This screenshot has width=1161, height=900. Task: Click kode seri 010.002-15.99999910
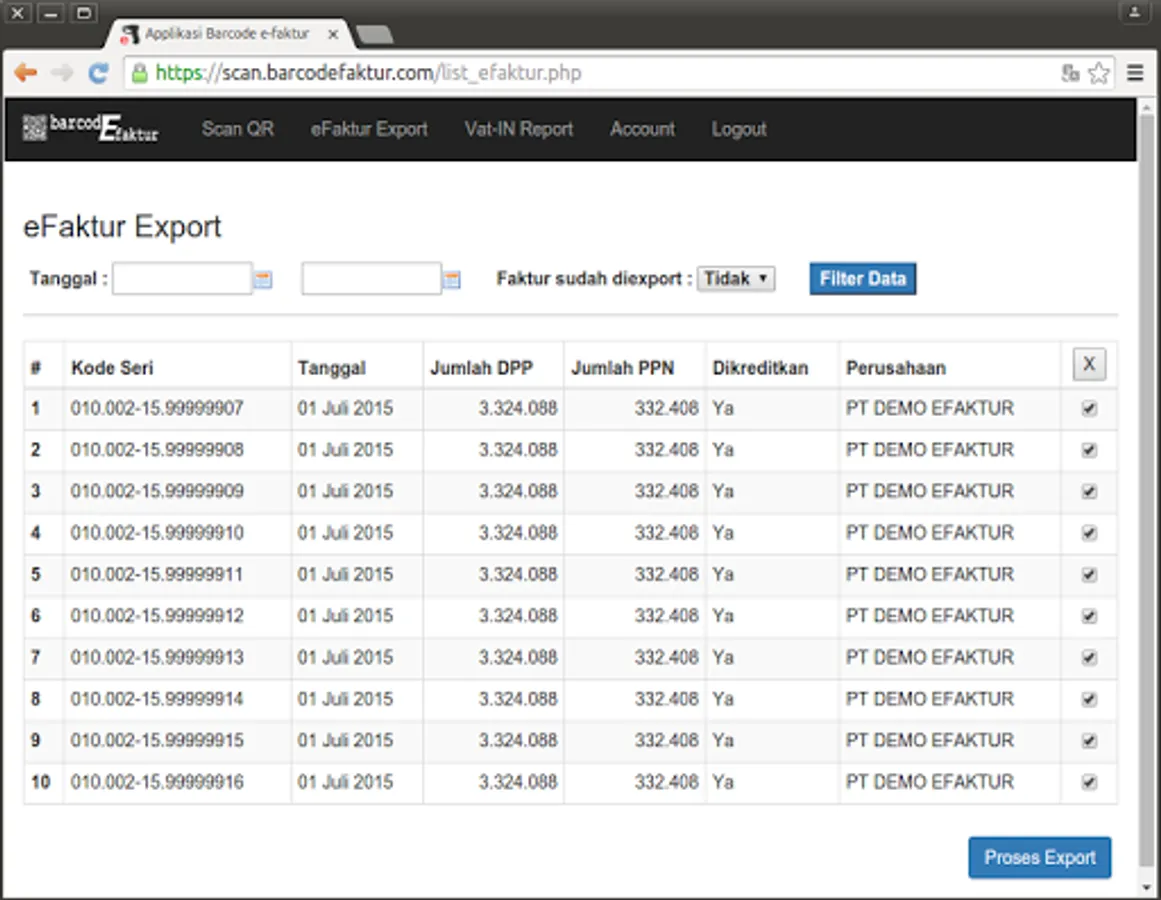point(157,533)
